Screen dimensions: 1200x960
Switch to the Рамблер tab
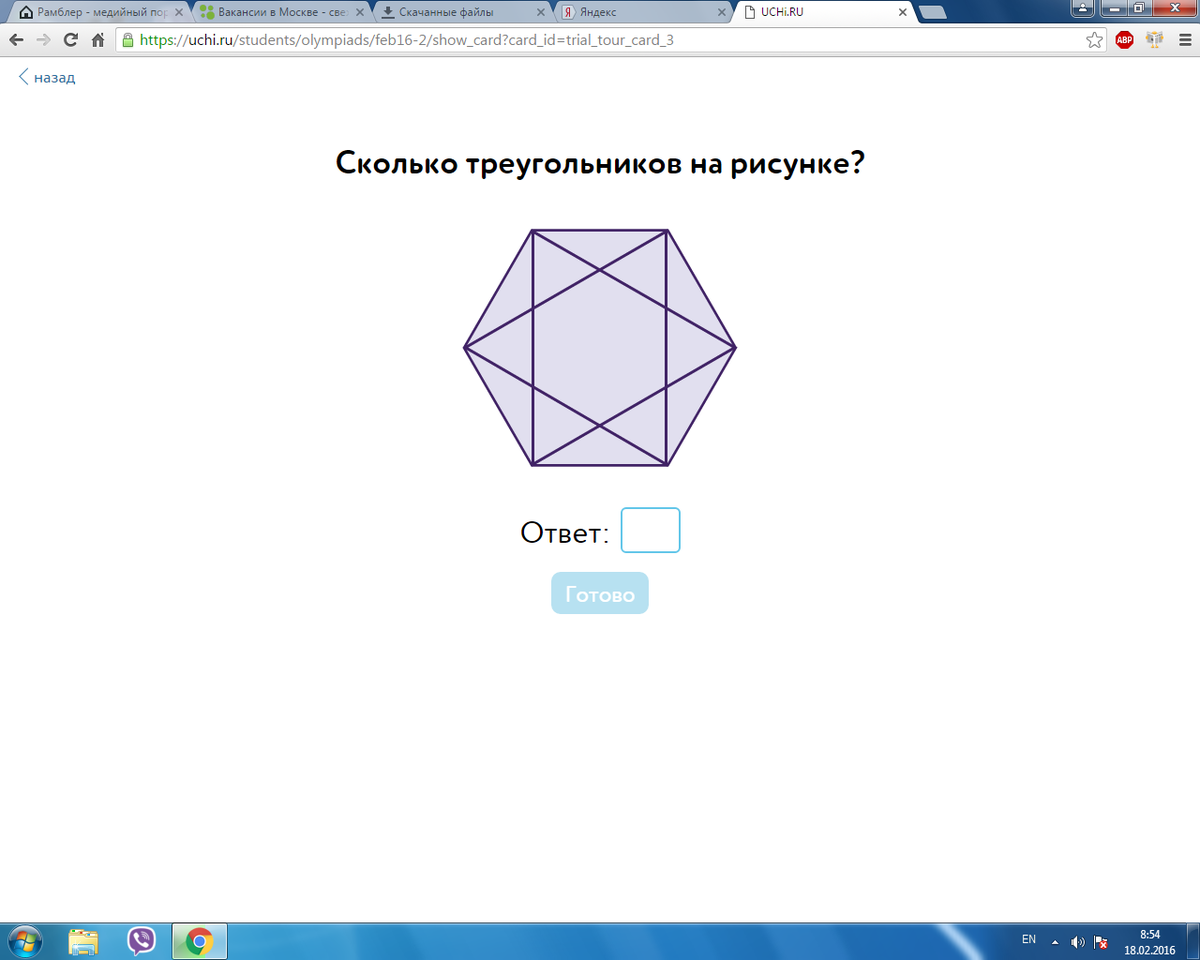[x=95, y=12]
